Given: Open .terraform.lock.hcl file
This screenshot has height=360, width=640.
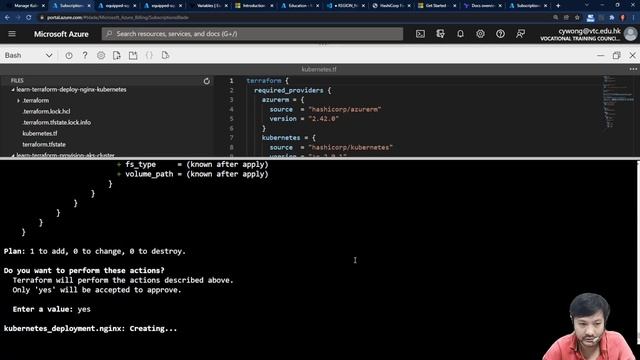Looking at the screenshot, I should click(x=46, y=111).
